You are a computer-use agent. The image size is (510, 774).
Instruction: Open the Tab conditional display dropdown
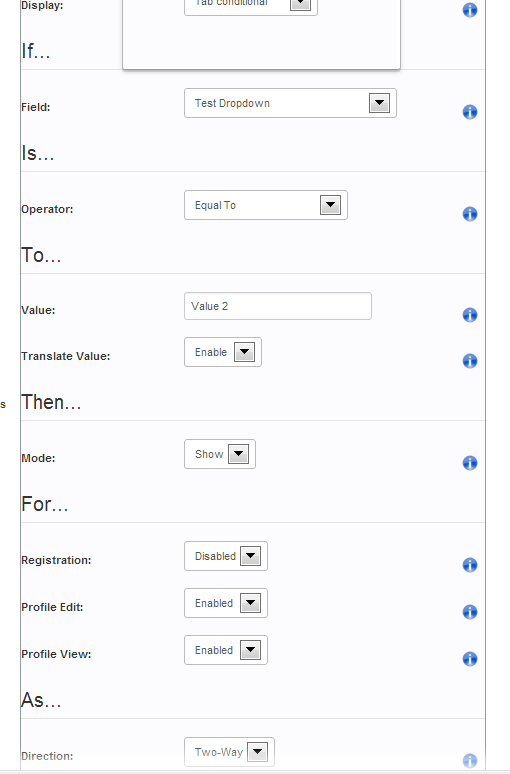click(x=251, y=5)
